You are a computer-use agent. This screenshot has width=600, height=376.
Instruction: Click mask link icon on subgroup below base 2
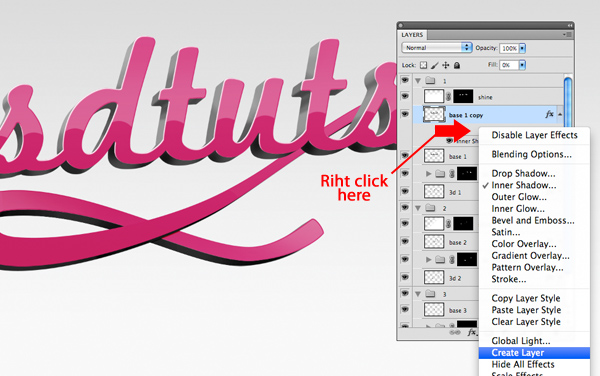point(452,260)
